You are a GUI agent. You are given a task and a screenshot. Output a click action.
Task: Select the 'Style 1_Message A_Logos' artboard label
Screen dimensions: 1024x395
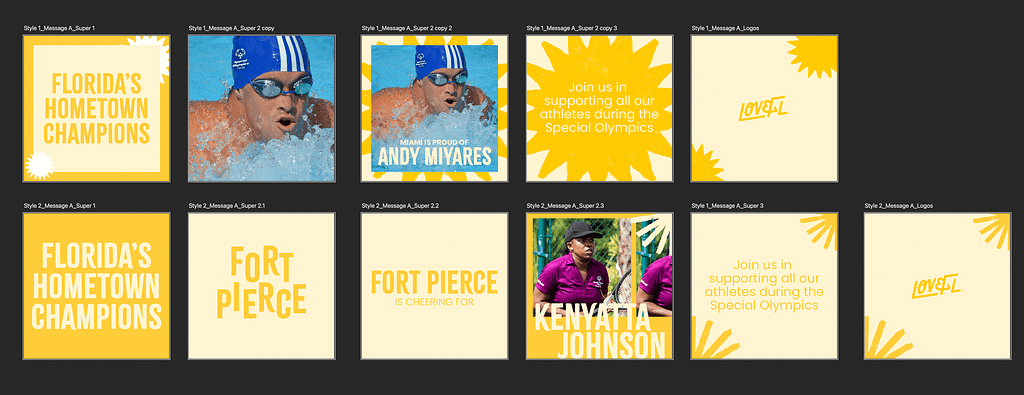[725, 28]
